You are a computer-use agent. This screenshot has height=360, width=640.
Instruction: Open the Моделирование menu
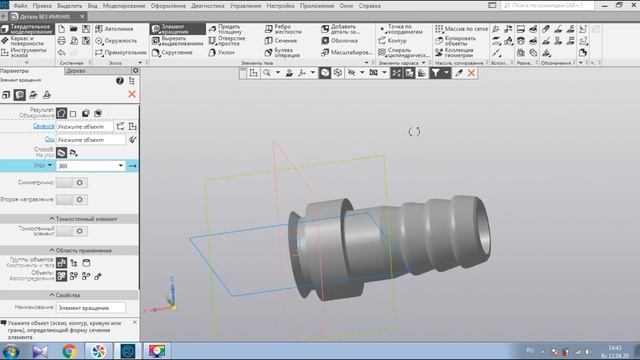(124, 6)
